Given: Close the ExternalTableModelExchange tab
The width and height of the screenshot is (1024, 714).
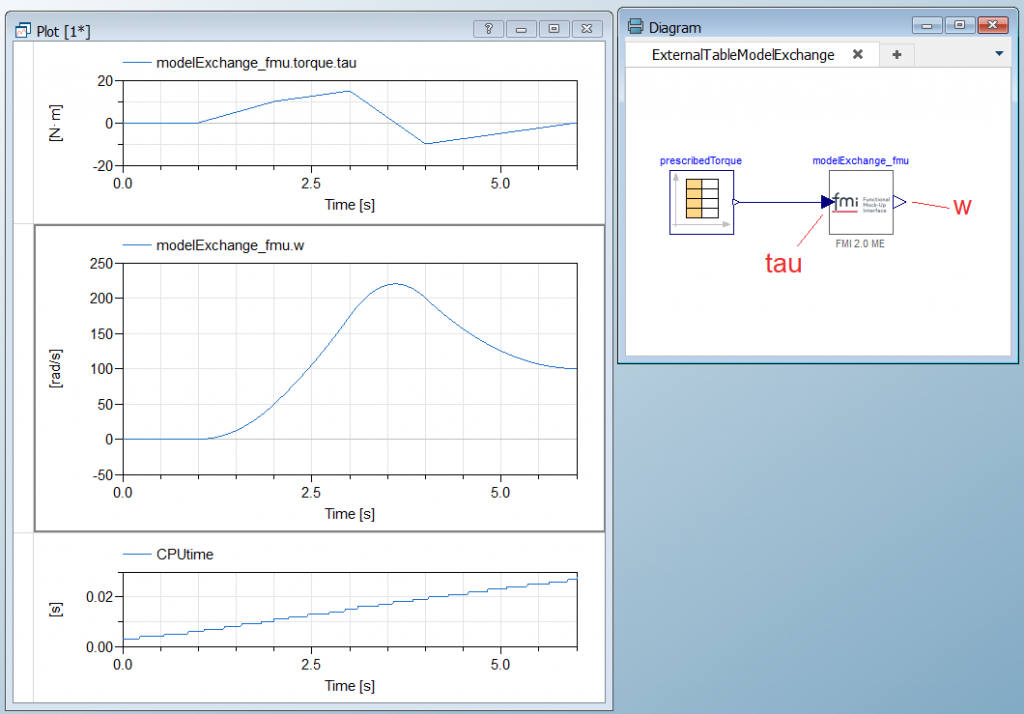Looking at the screenshot, I should click(857, 54).
